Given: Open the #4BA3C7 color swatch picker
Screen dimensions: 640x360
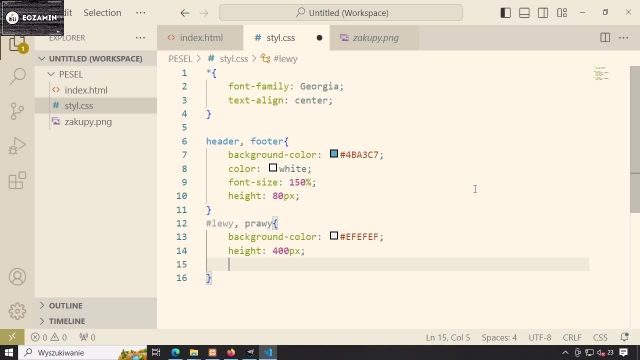Looking at the screenshot, I should pyautogui.click(x=334, y=154).
